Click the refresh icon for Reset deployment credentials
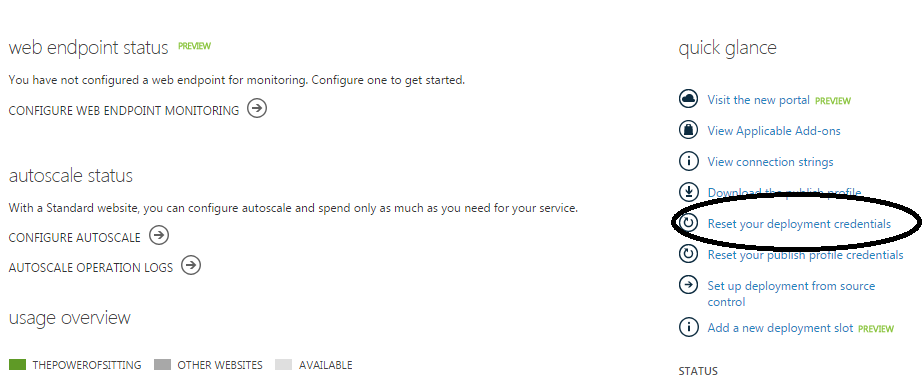Viewport: 924px width, 377px height. click(x=688, y=223)
